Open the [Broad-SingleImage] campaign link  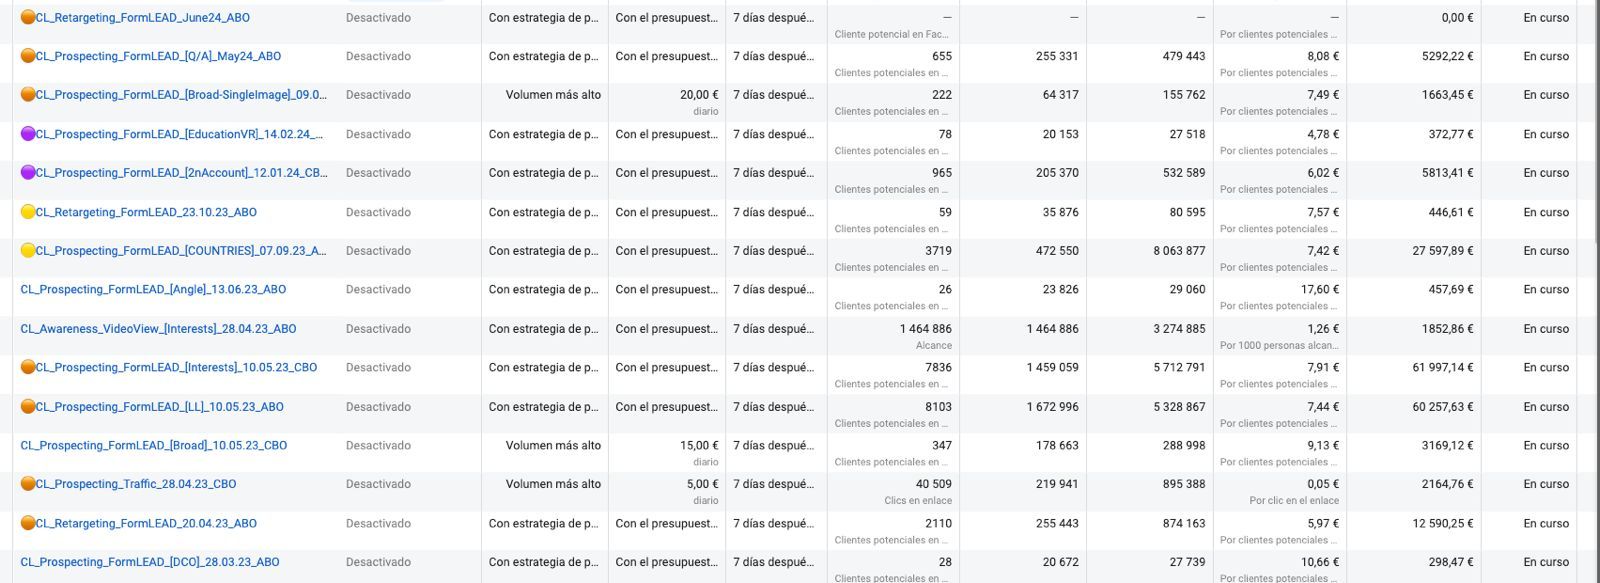tap(180, 95)
